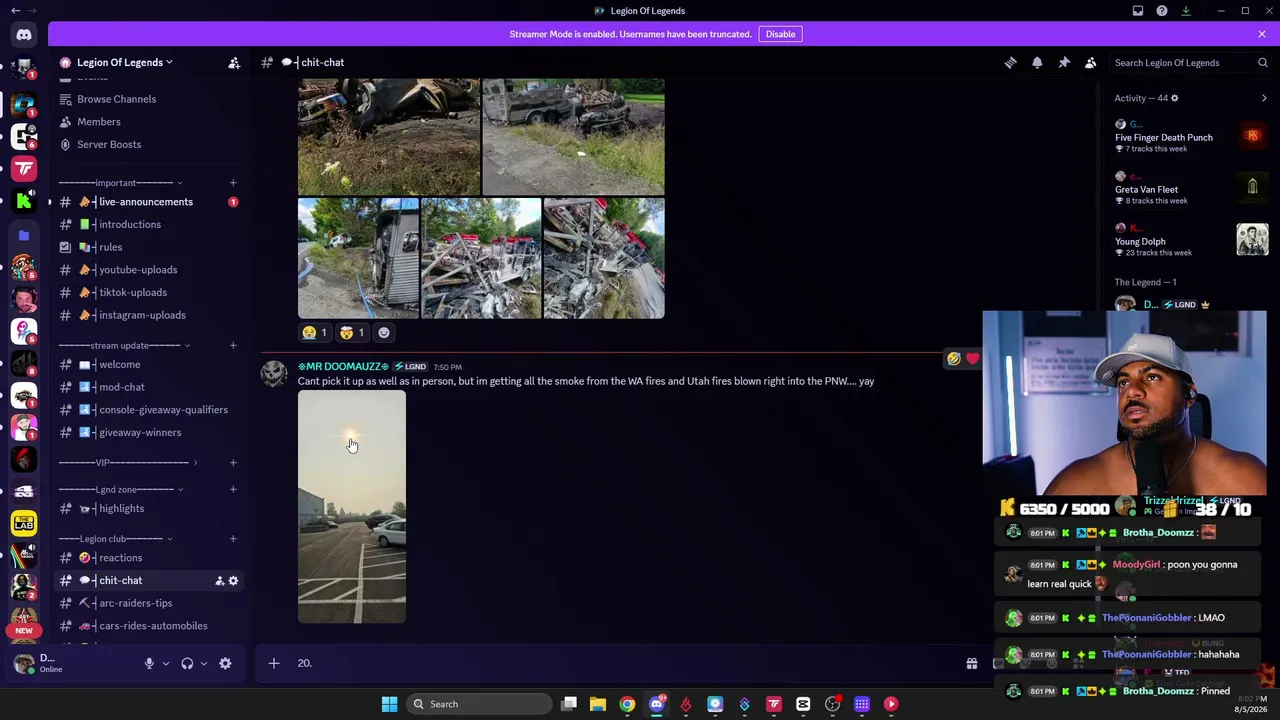
Task: Open THE LAB yellow server icon
Action: point(24,523)
